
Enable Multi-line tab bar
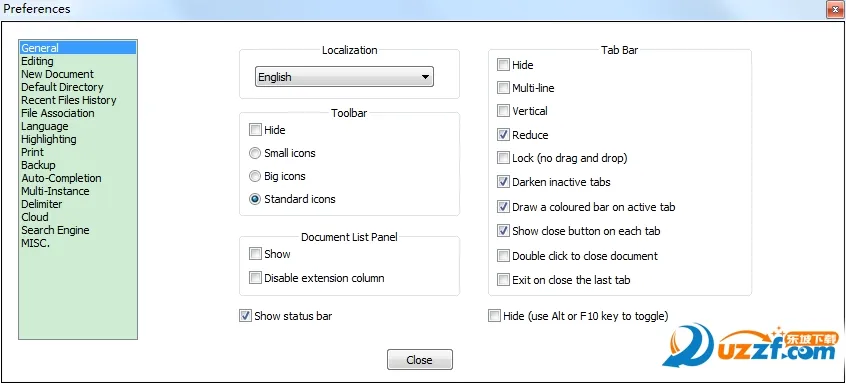pos(503,88)
